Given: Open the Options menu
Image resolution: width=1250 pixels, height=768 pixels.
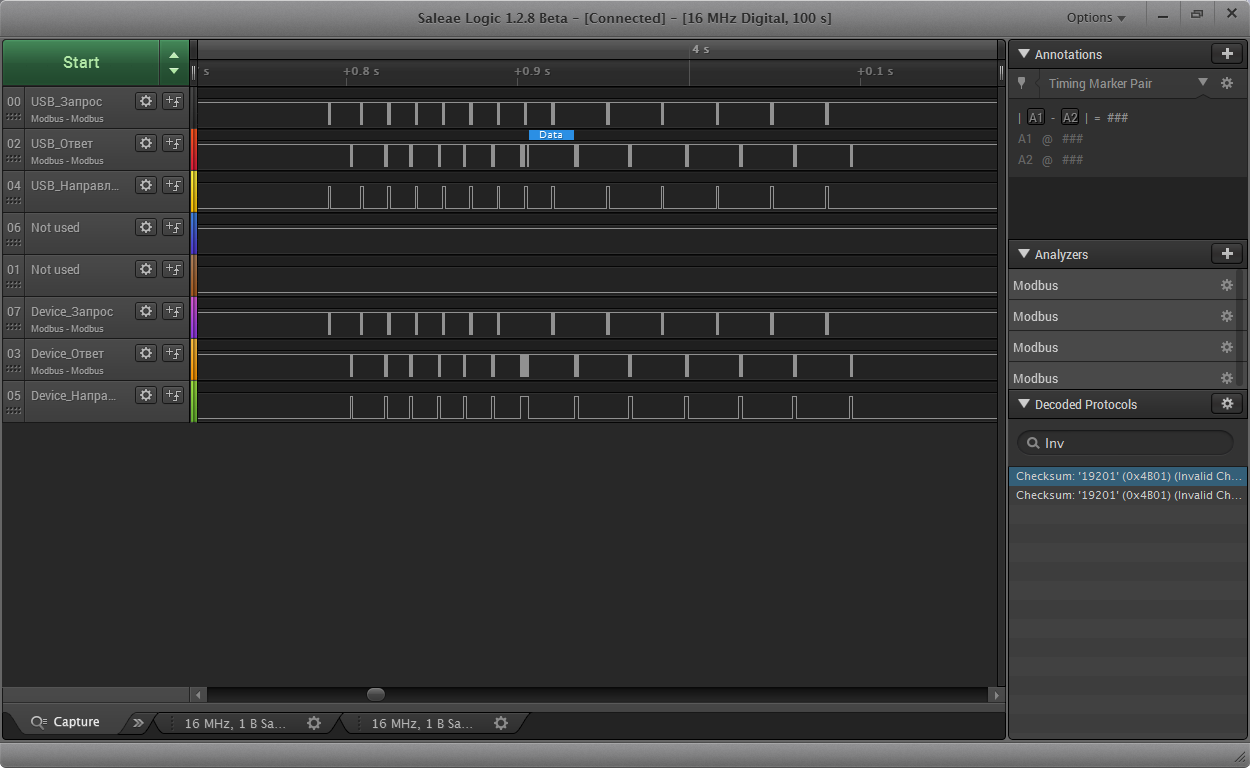Looking at the screenshot, I should click(1096, 17).
